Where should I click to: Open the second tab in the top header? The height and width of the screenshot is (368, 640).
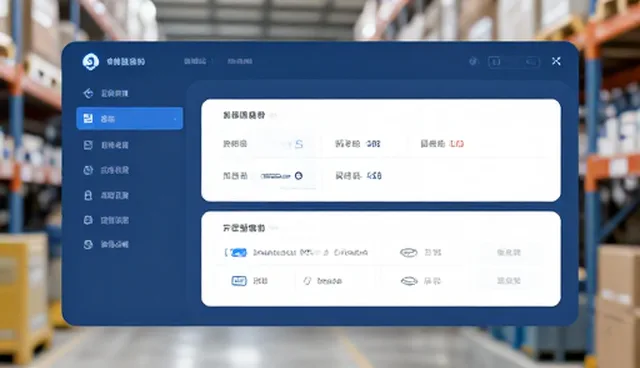pos(240,61)
